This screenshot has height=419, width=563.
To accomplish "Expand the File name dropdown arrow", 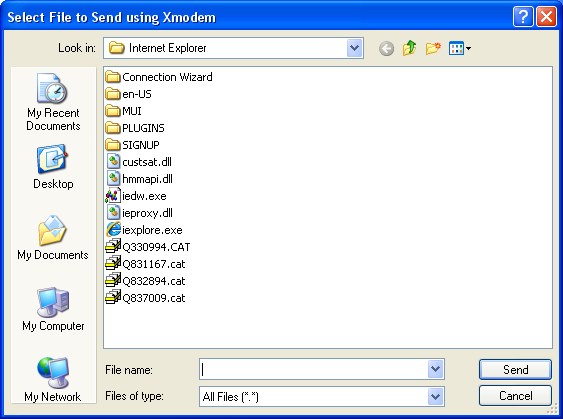I will click(x=436, y=369).
